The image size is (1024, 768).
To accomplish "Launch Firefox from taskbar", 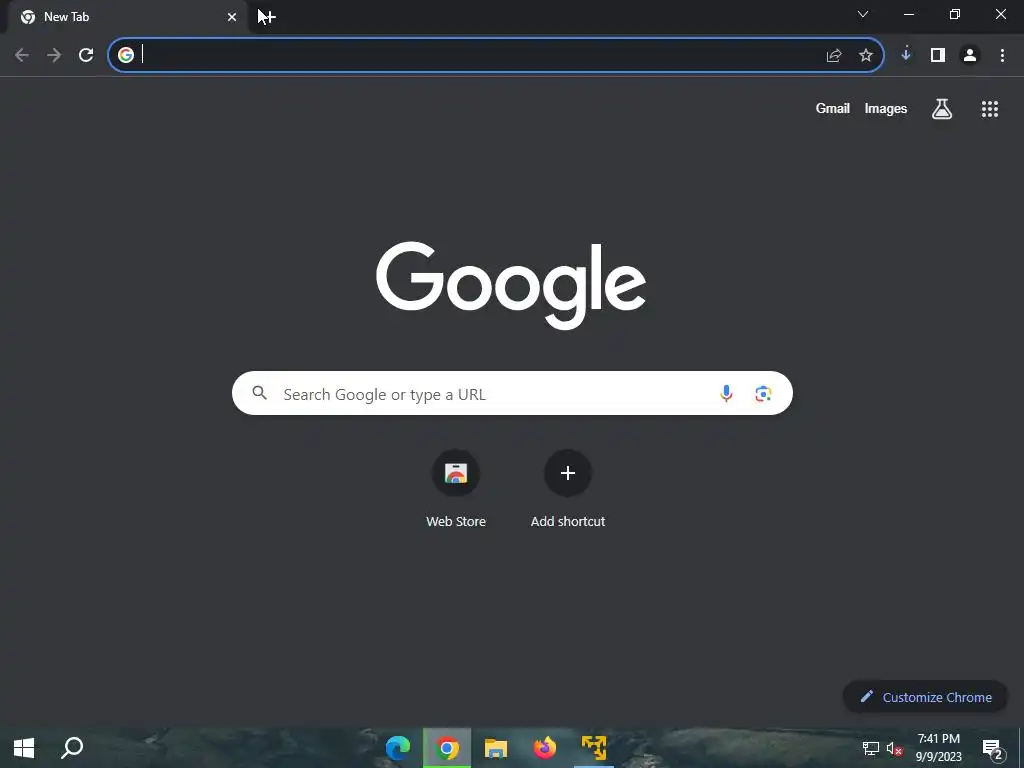I will click(545, 748).
